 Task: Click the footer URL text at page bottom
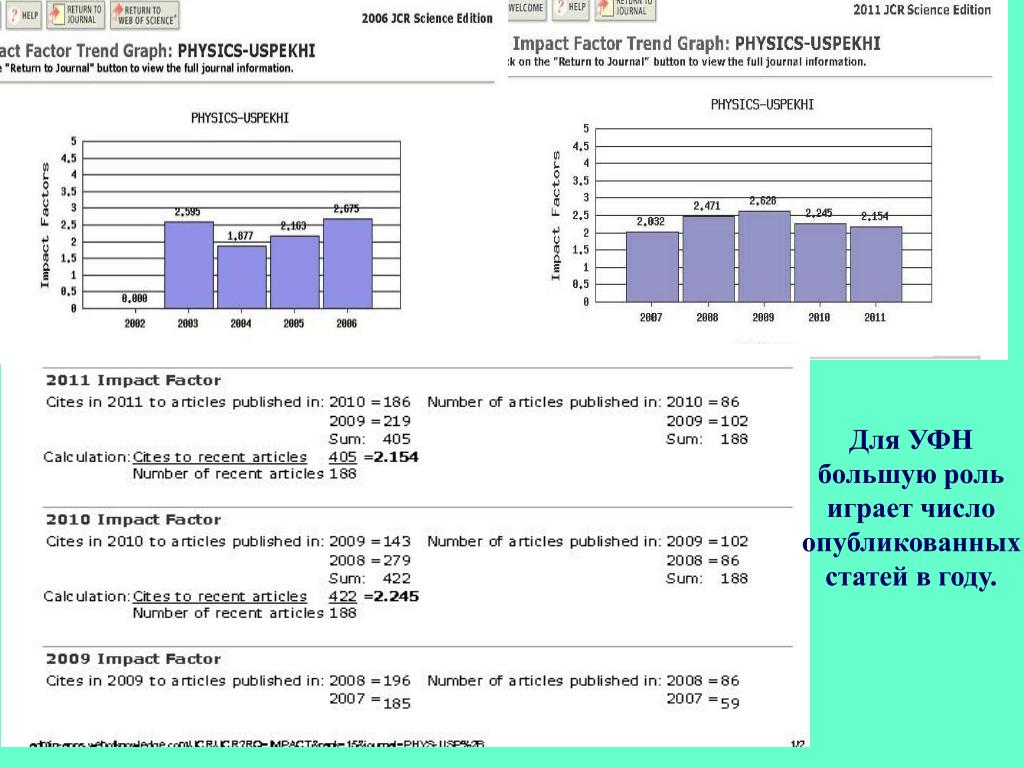257,743
